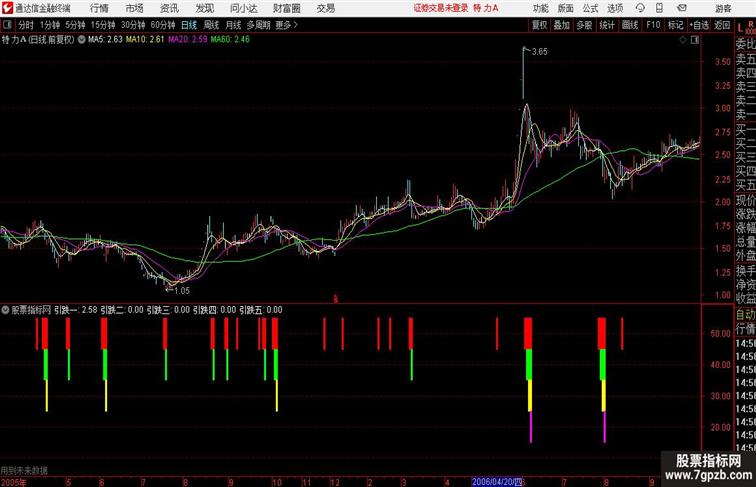Viewport: 756px width, 487px height.
Task: Switch to the 30分钟 period tab
Action: [x=133, y=25]
